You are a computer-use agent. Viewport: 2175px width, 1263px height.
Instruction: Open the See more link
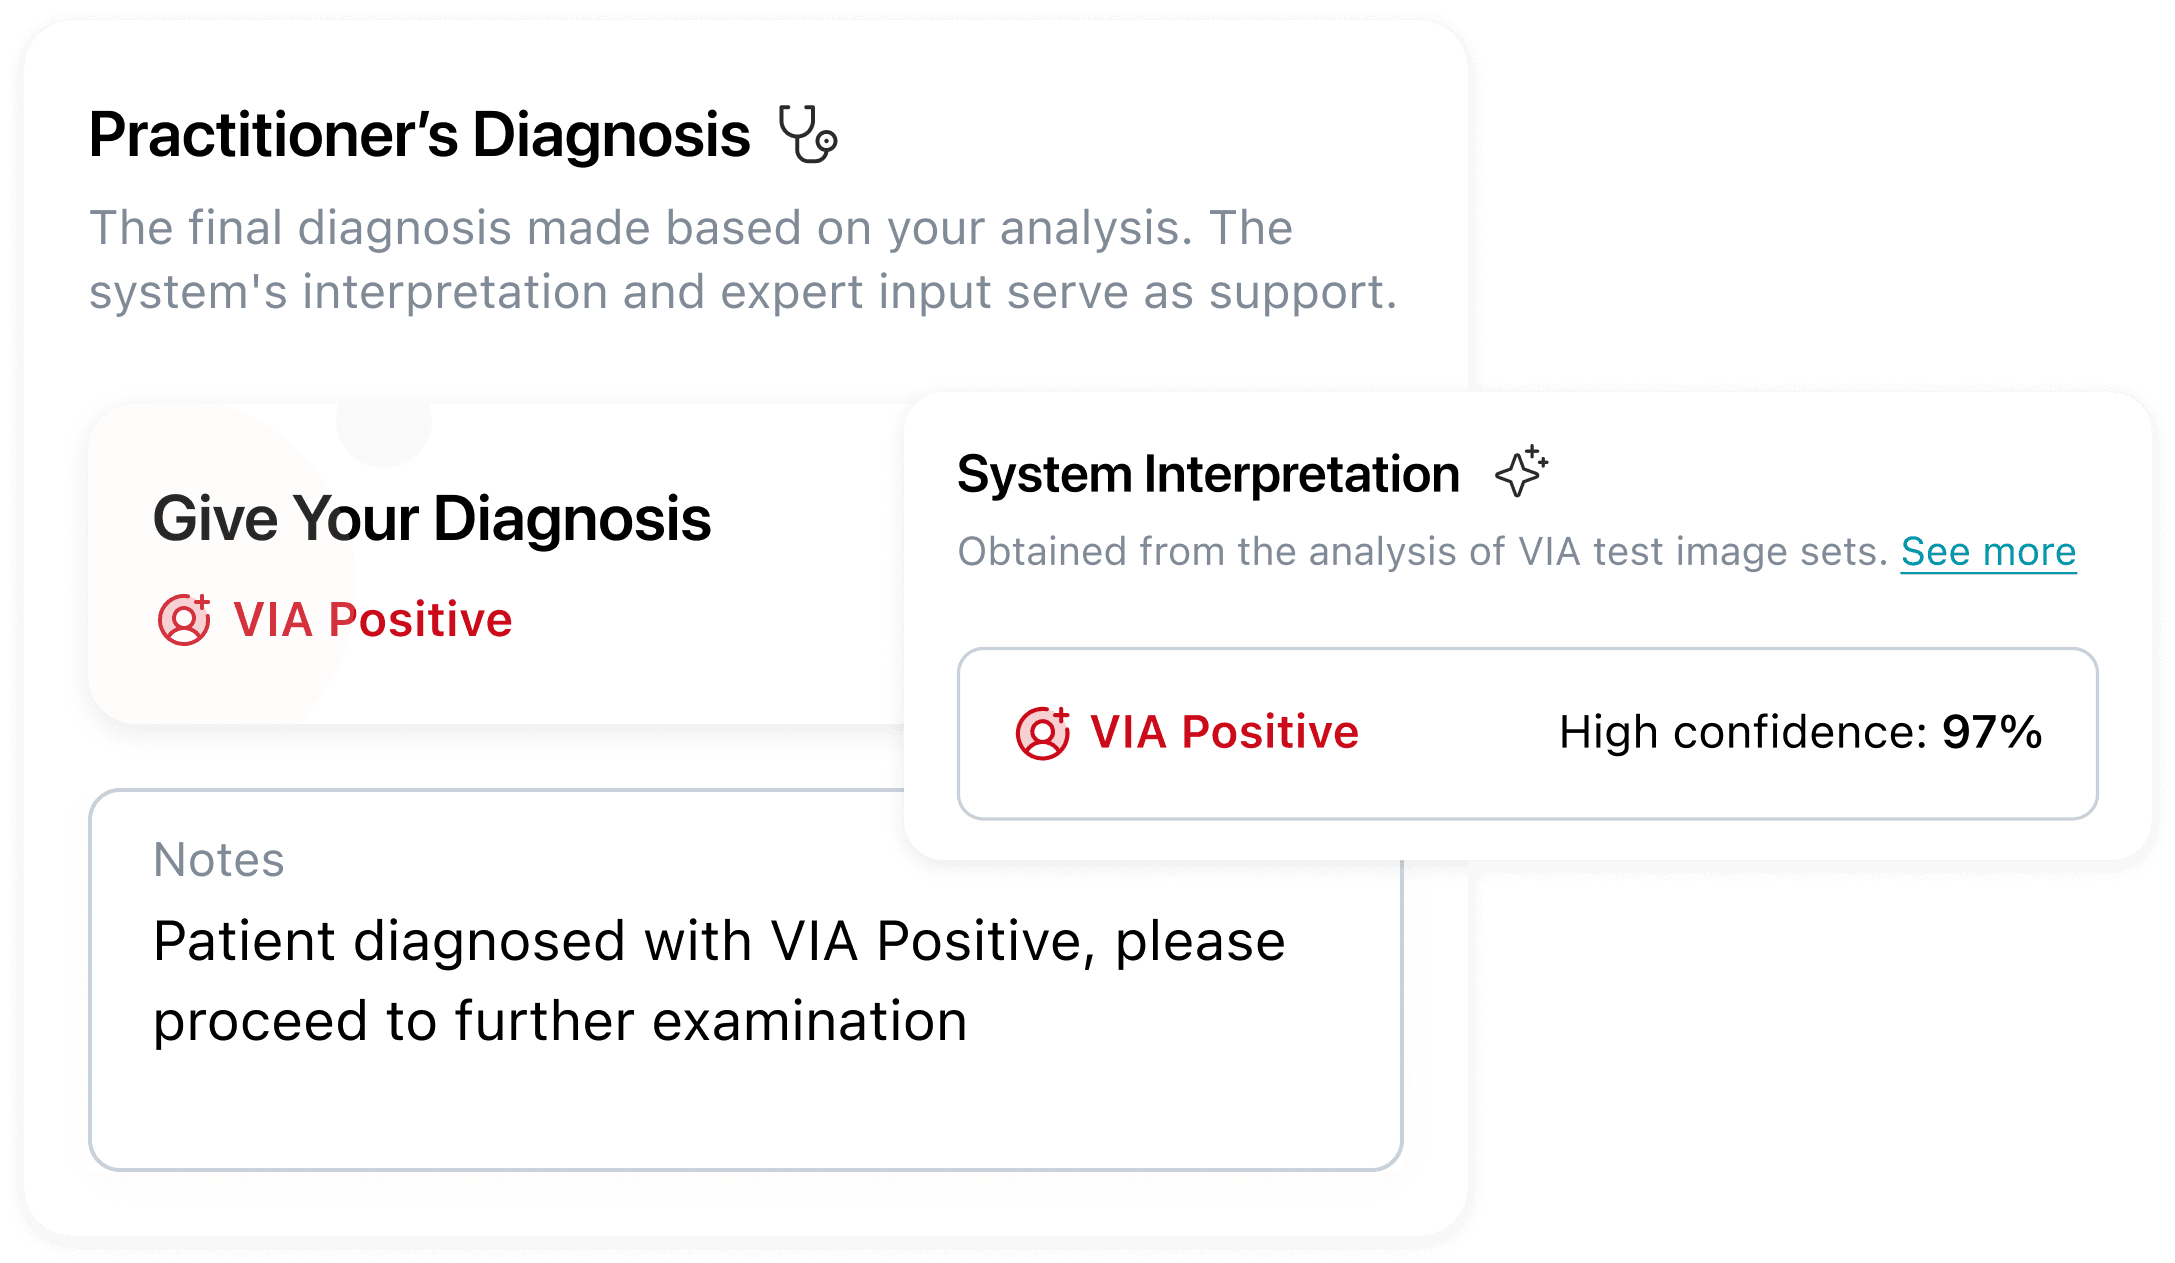click(1988, 552)
